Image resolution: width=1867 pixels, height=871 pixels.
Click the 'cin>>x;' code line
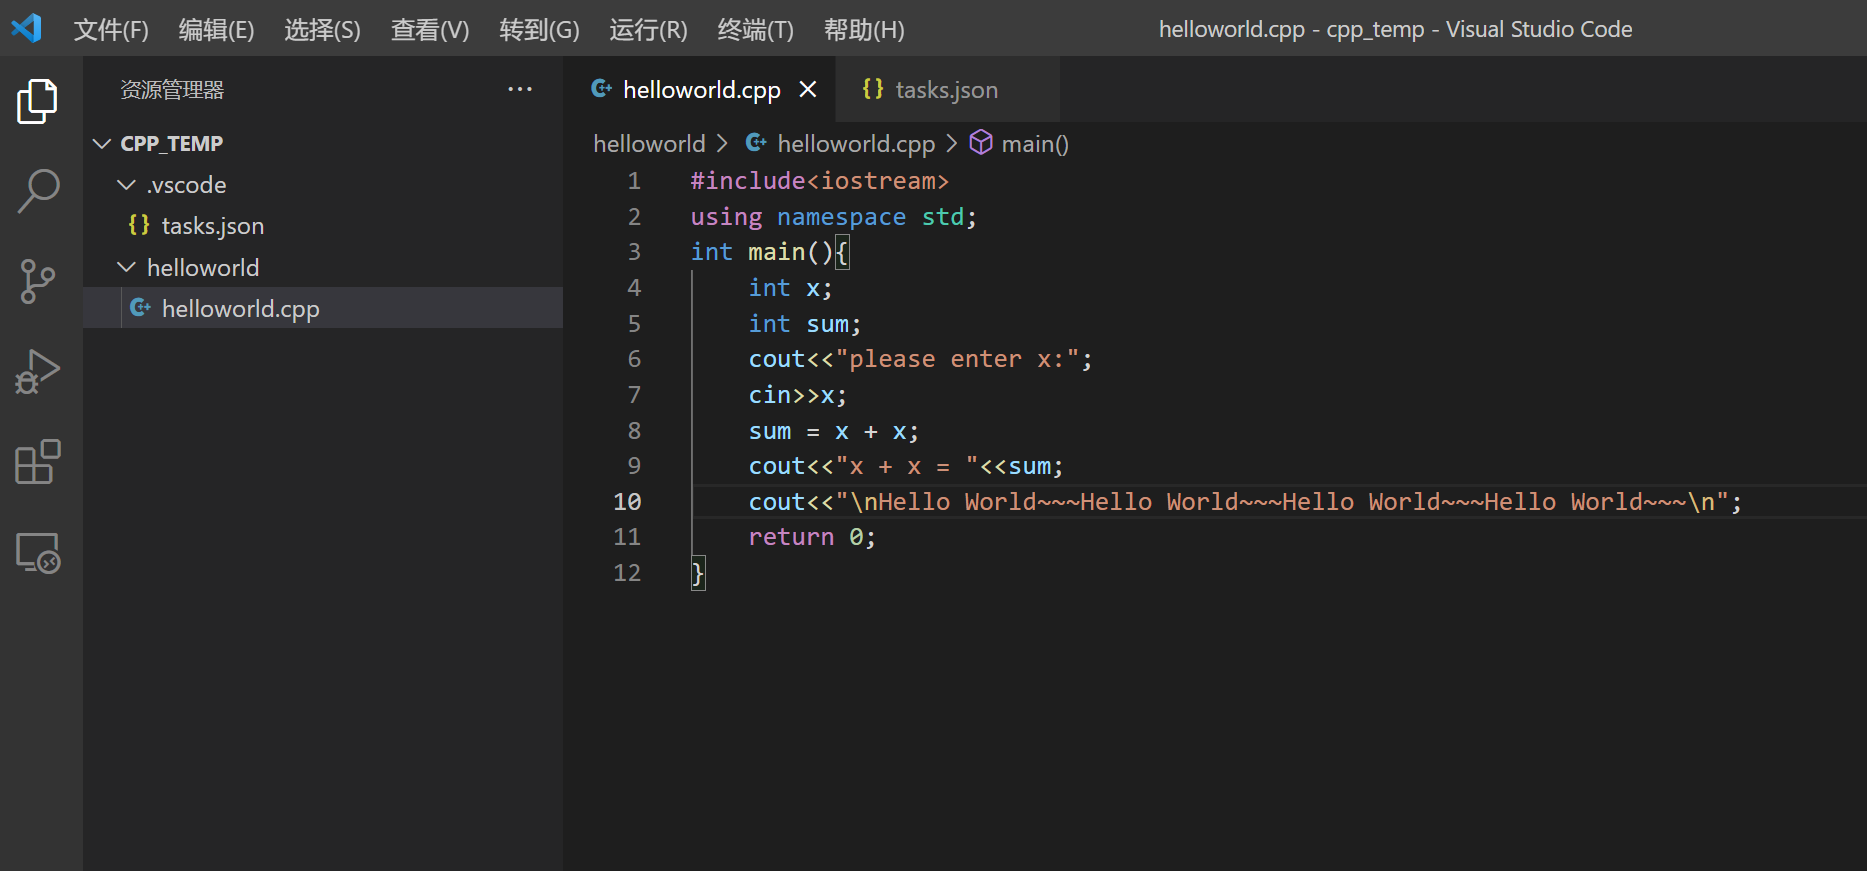coord(797,395)
